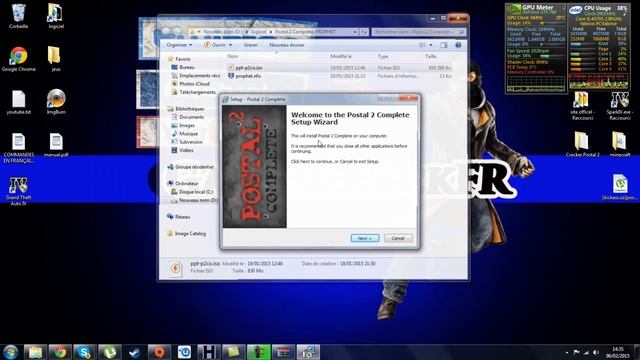Open the Subversion library
The width and height of the screenshot is (640, 360).
point(191,142)
